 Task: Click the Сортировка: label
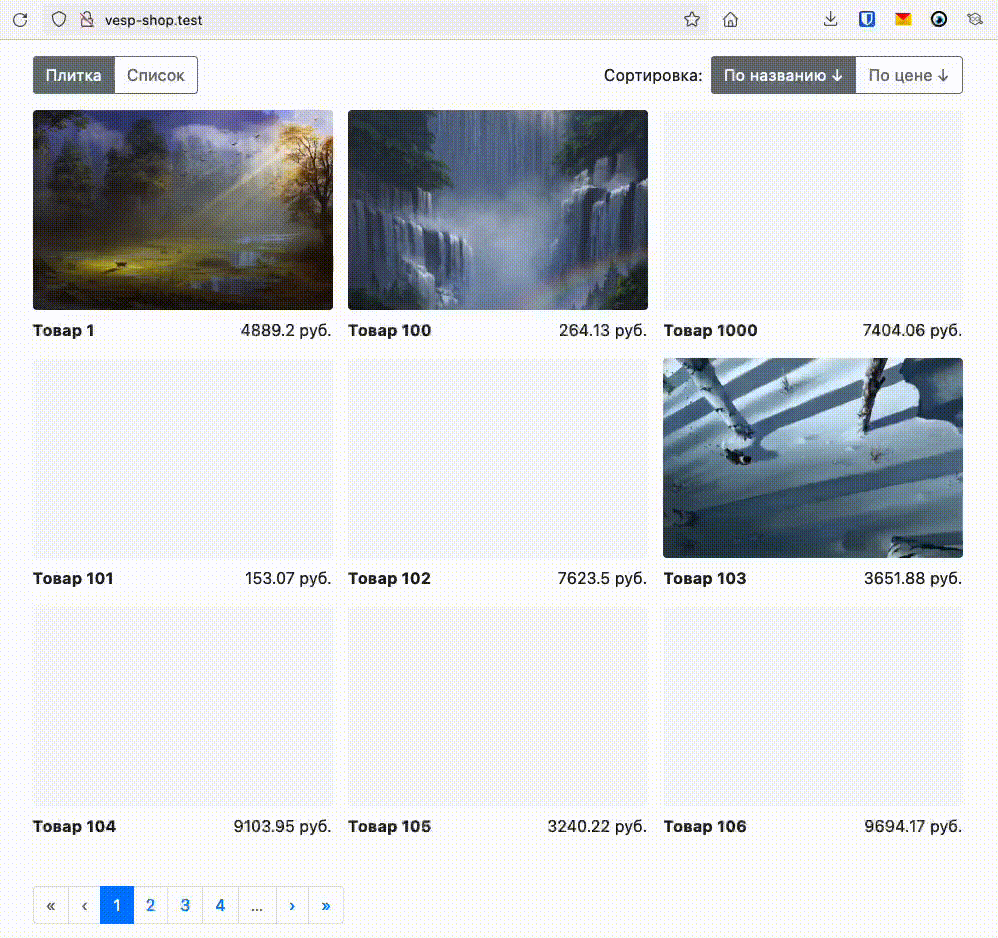[x=653, y=76]
